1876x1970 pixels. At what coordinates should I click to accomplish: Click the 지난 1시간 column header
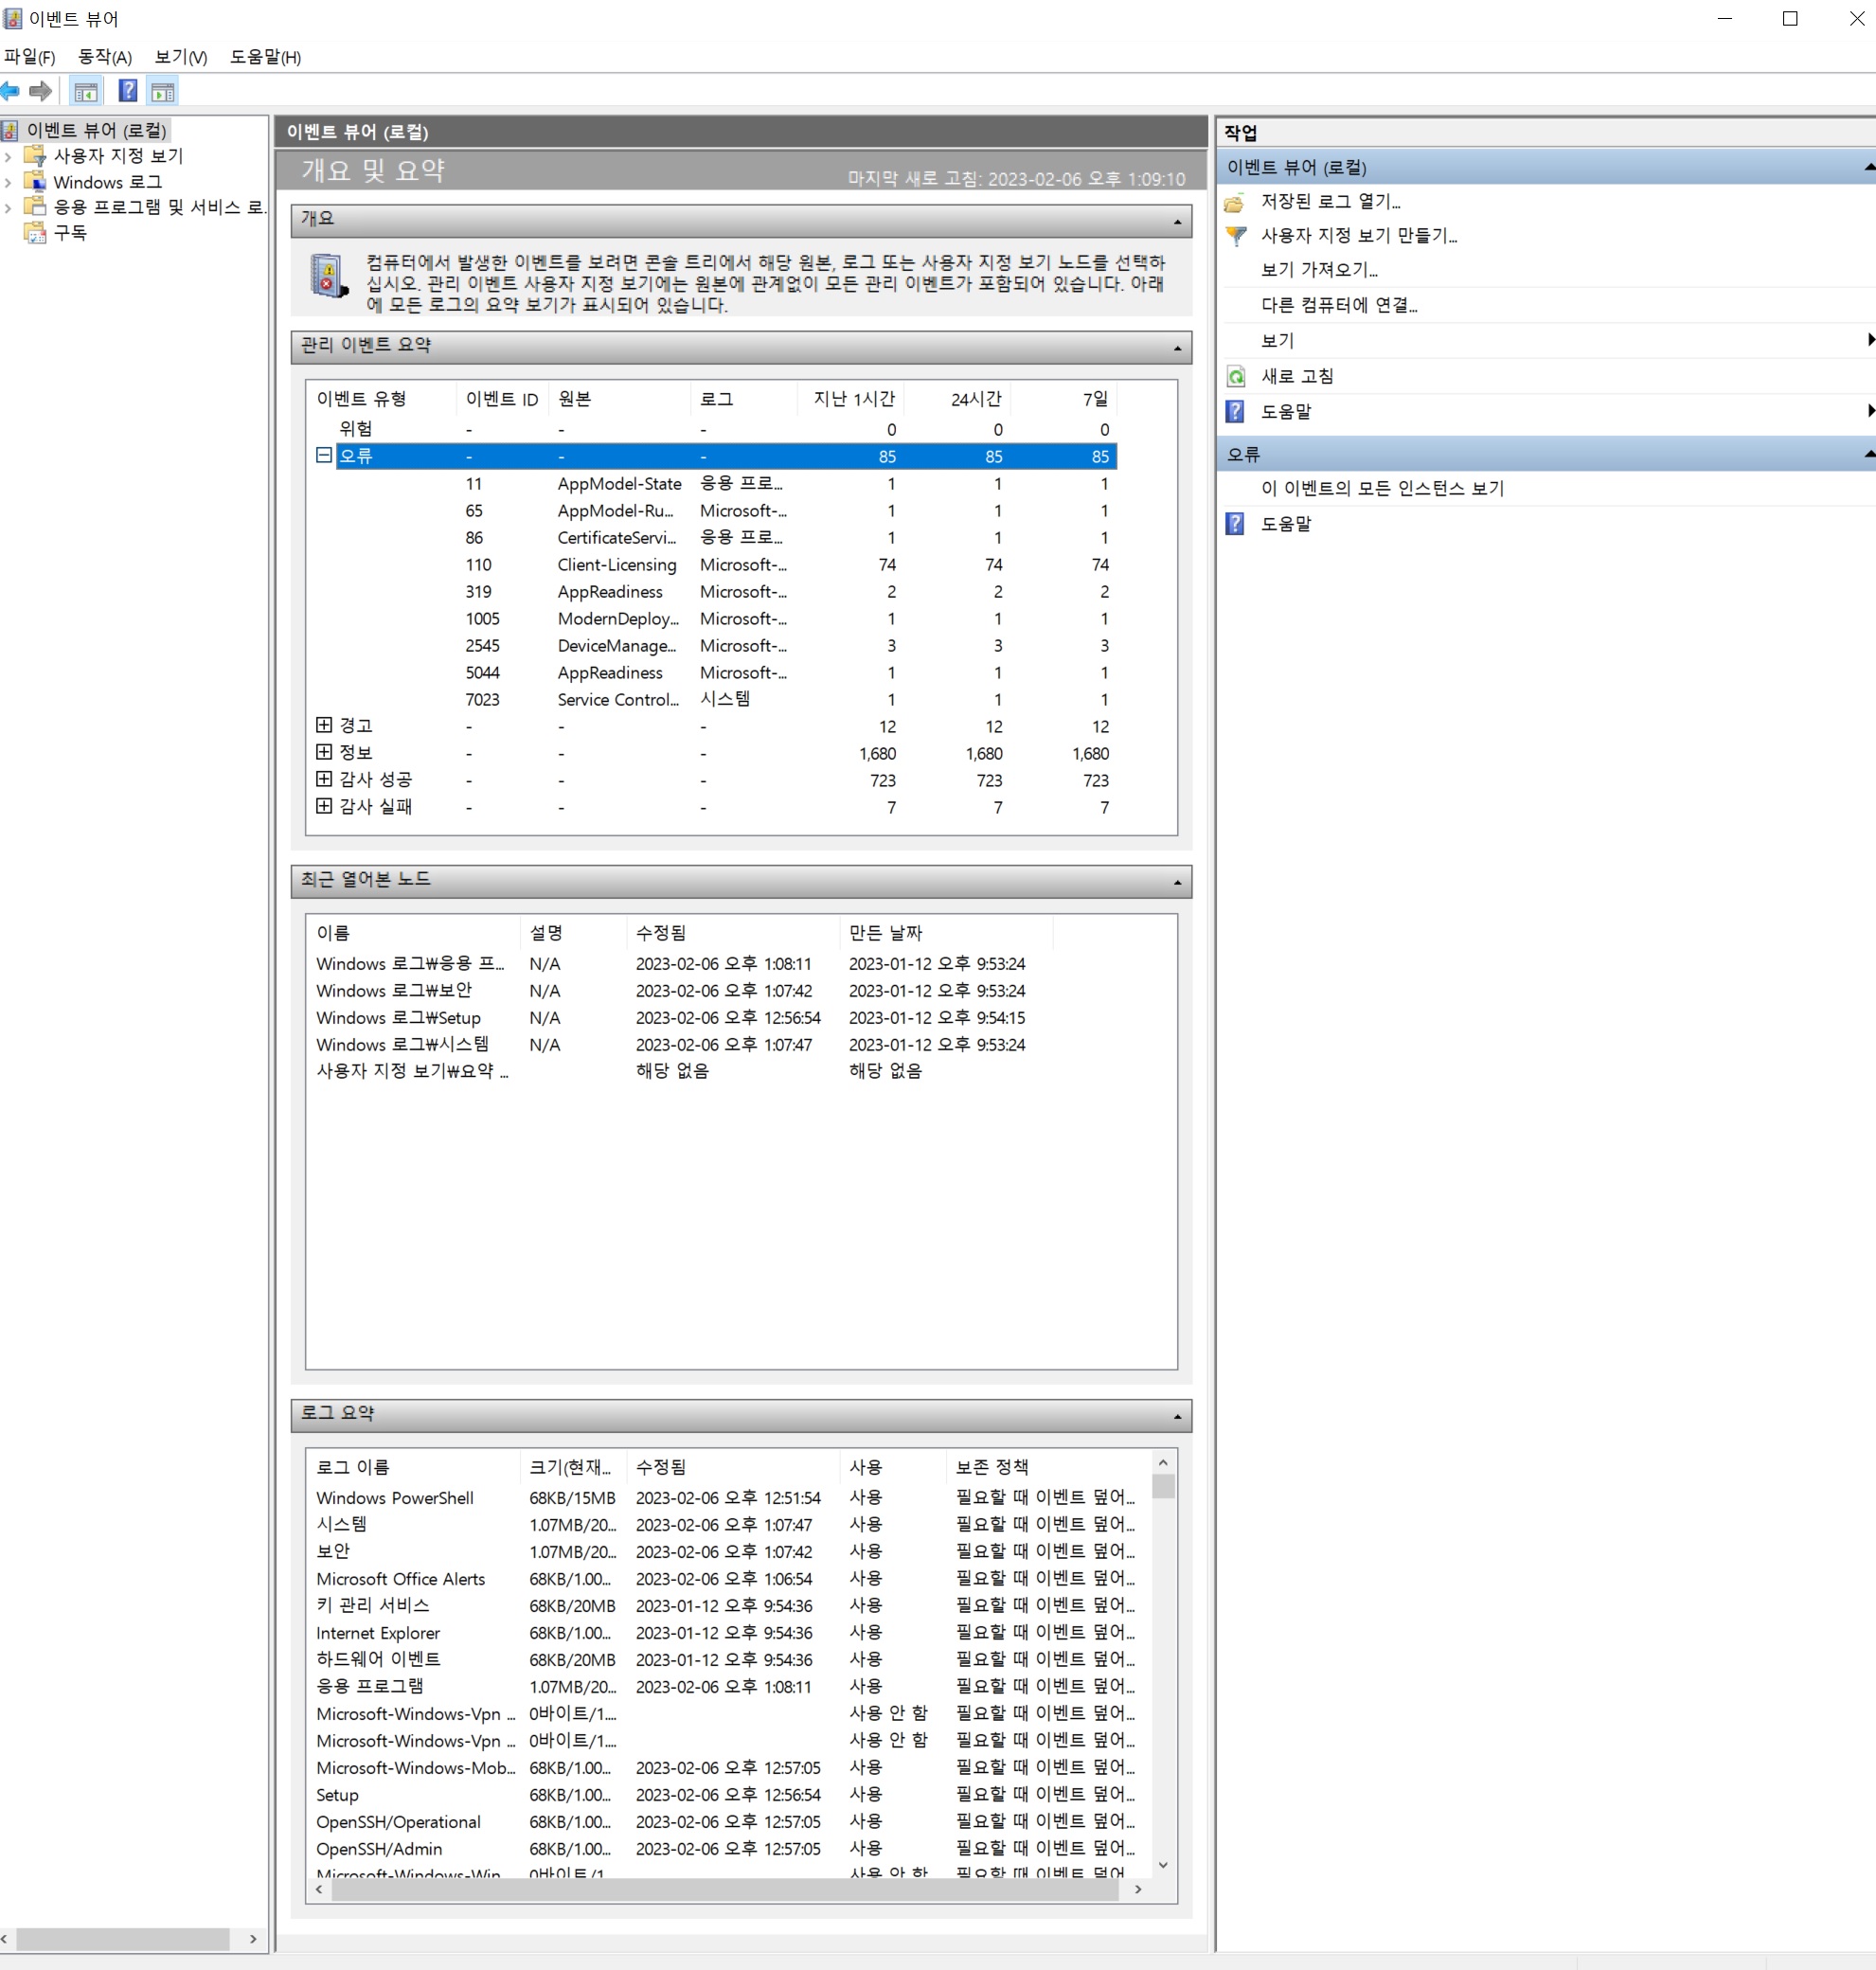point(851,400)
